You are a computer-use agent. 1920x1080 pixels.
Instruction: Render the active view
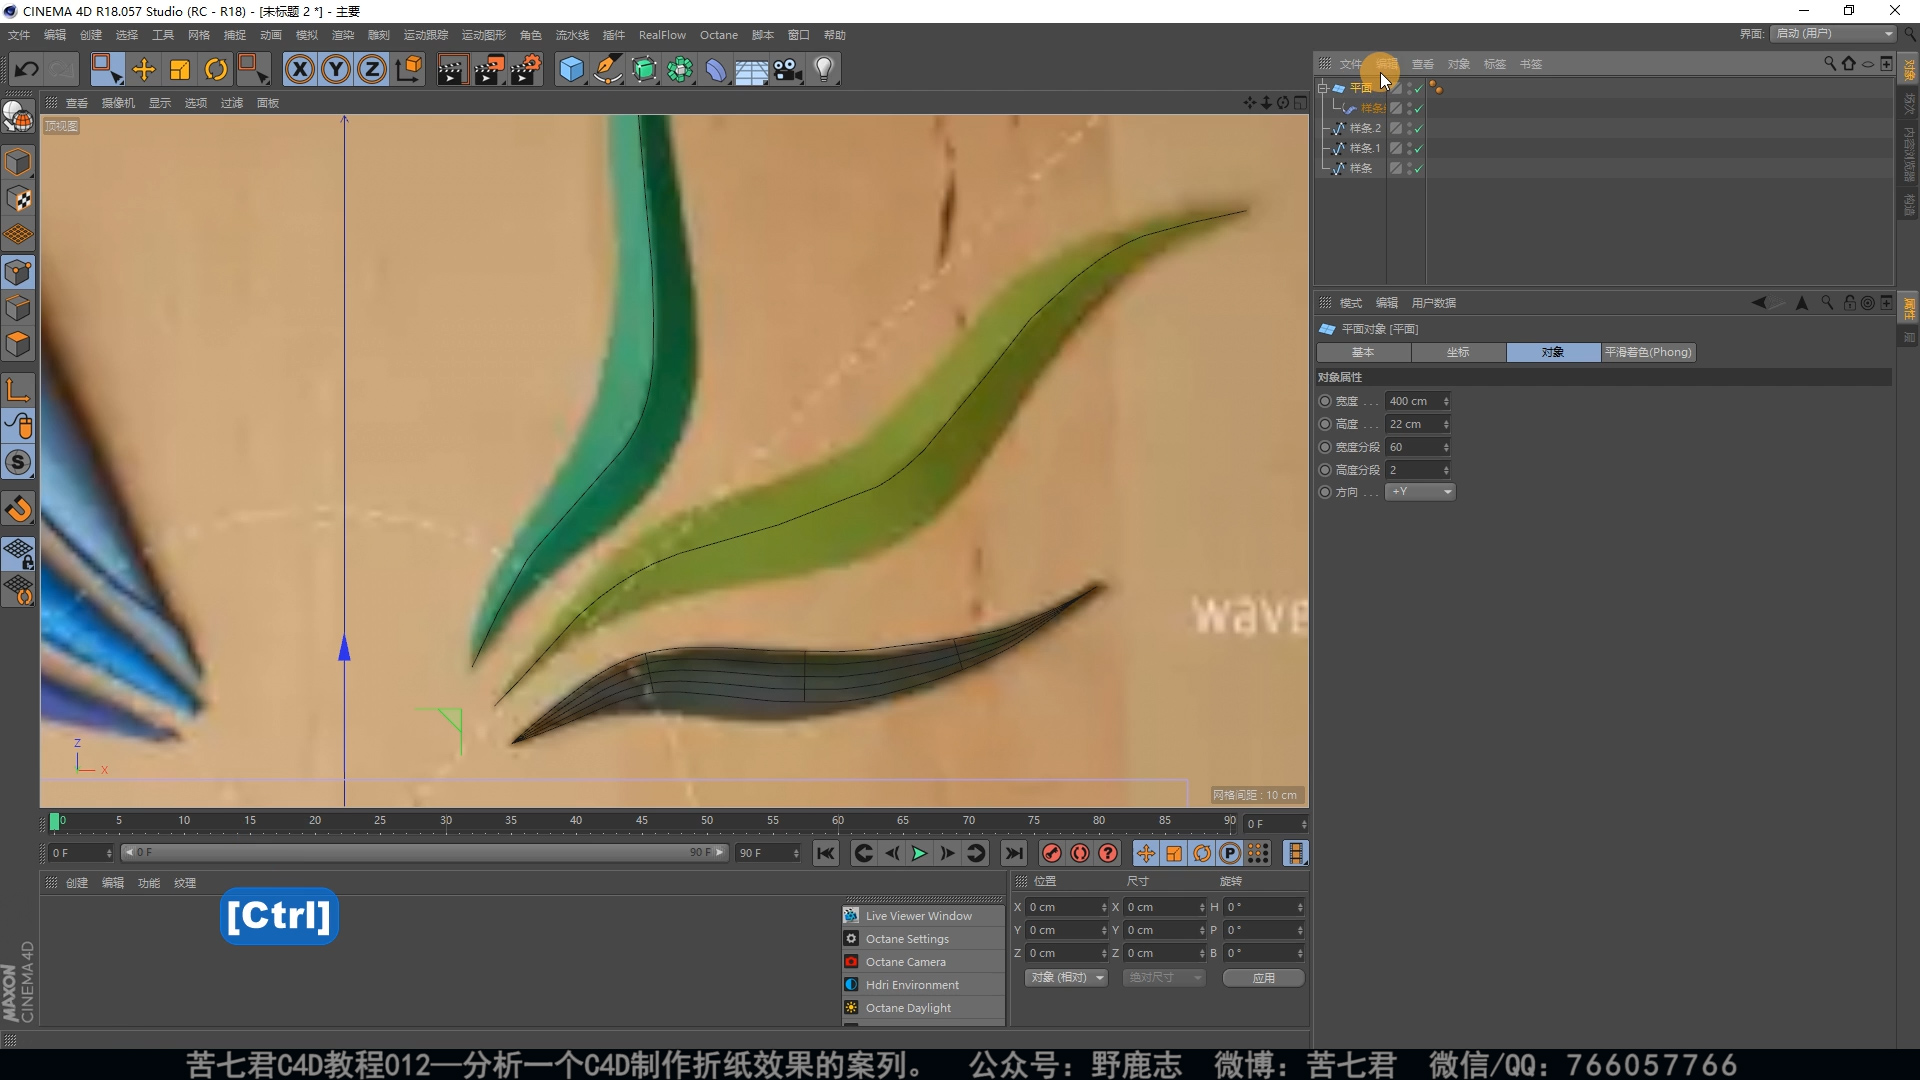tap(452, 69)
